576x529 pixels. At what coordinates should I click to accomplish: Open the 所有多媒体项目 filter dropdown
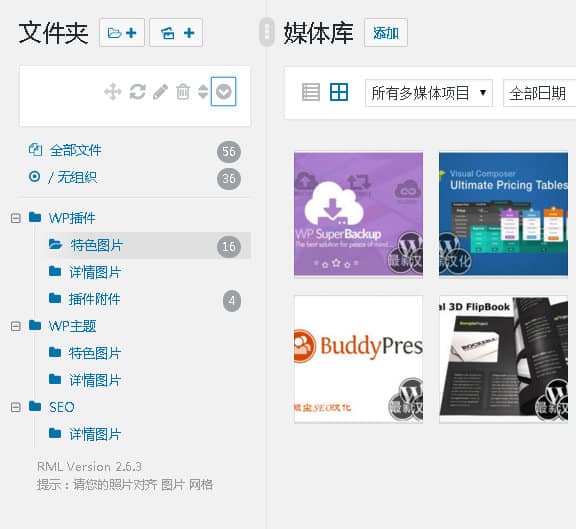[429, 93]
